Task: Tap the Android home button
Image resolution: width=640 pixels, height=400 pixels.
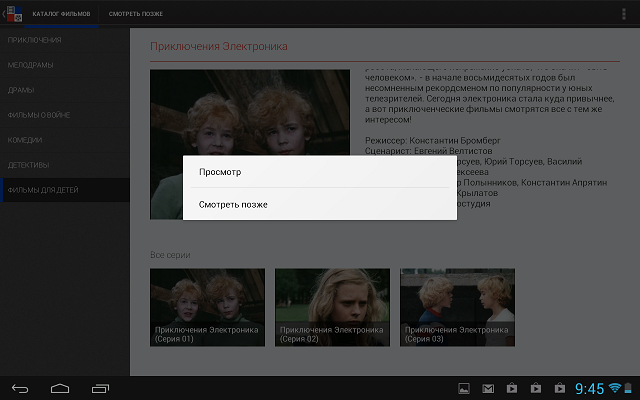Action: pyautogui.click(x=60, y=389)
